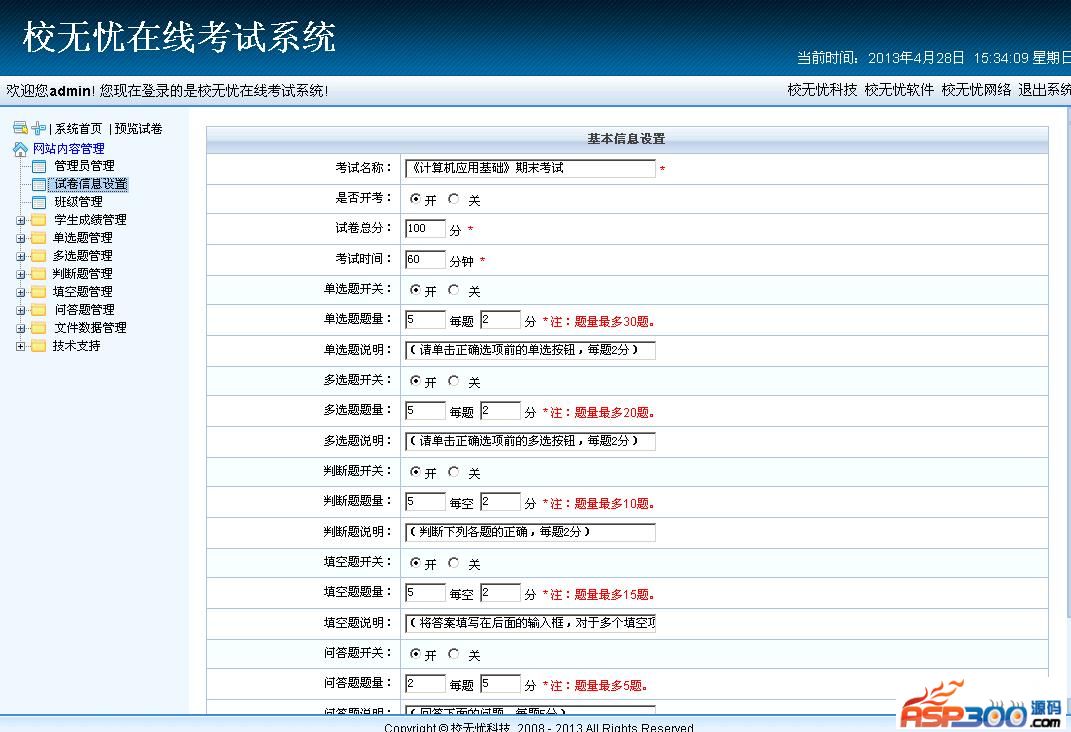Viewport: 1071px width, 732px height.
Task: Click the 预览试卷 link
Action: pos(139,128)
